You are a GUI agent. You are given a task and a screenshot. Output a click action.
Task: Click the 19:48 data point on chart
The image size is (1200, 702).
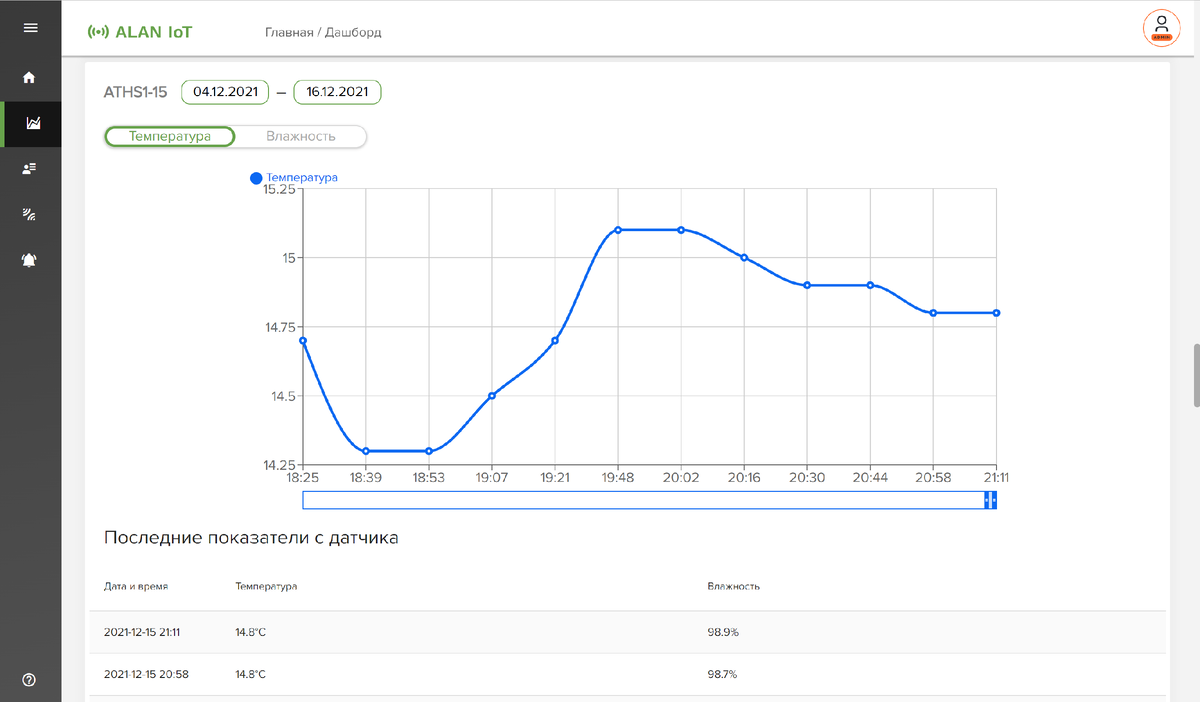pos(618,230)
